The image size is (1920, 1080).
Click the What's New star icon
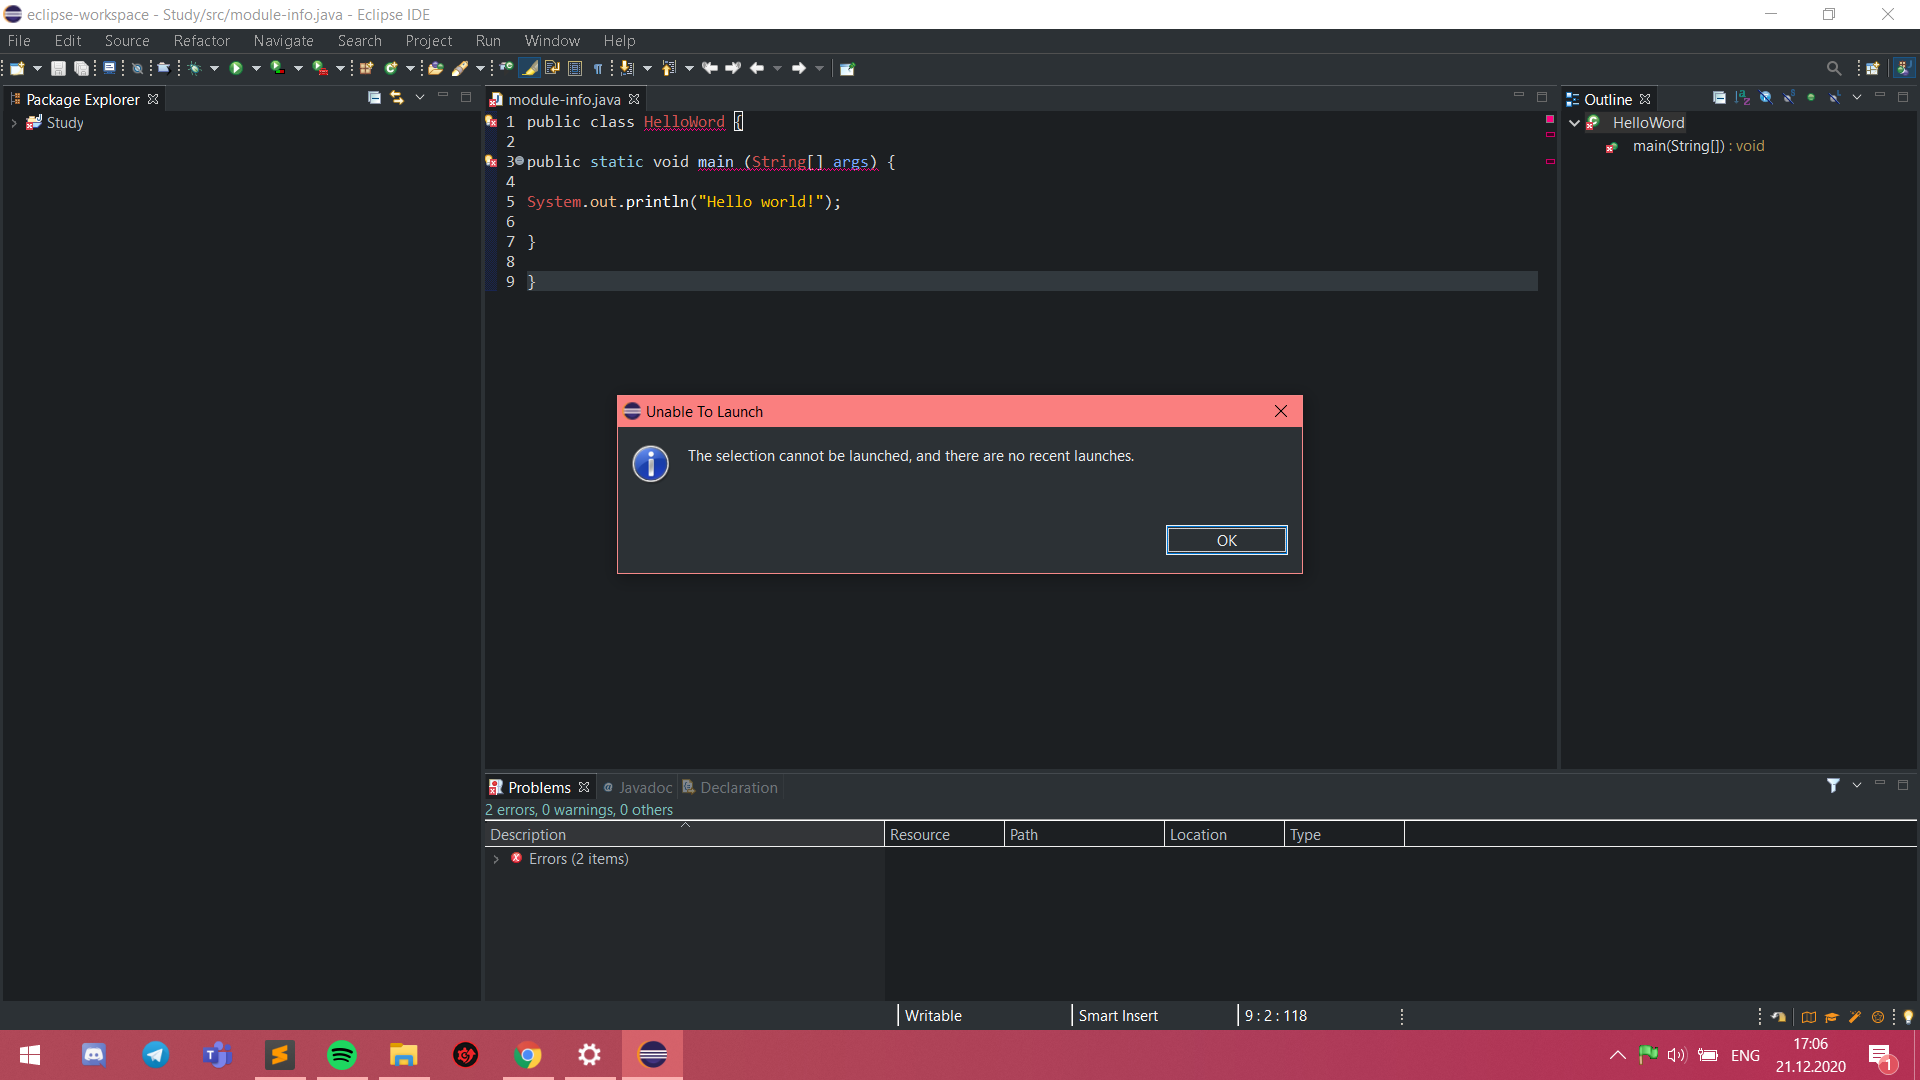tap(1878, 1017)
